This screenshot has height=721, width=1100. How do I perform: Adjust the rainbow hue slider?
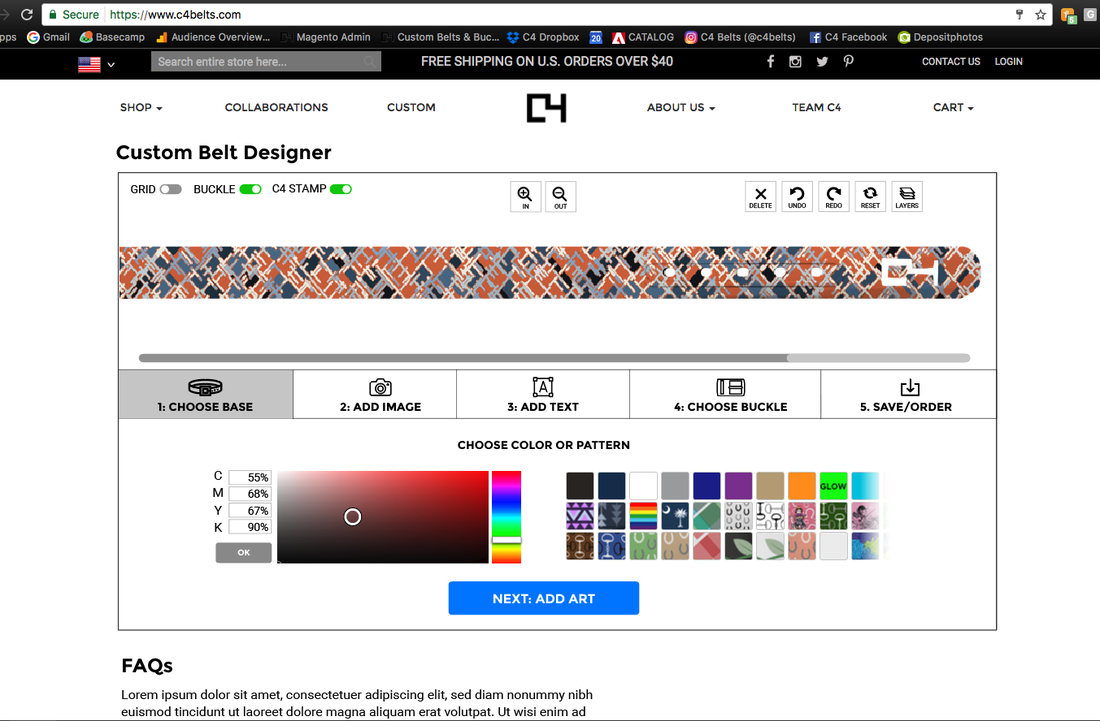507,517
